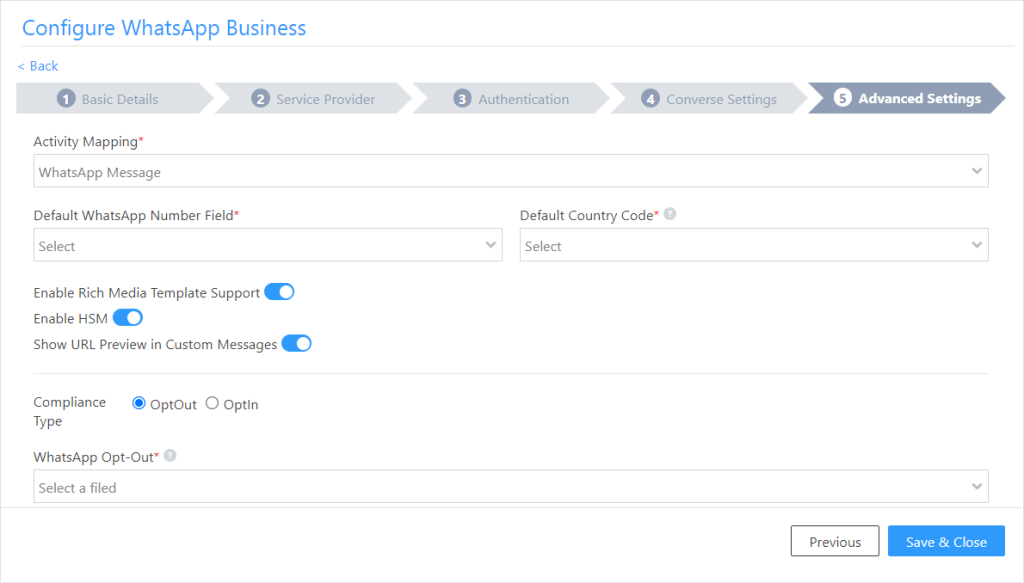Viewport: 1024px width, 583px height.
Task: Expand Default WhatsApp Number Field dropdown
Action: (x=268, y=246)
